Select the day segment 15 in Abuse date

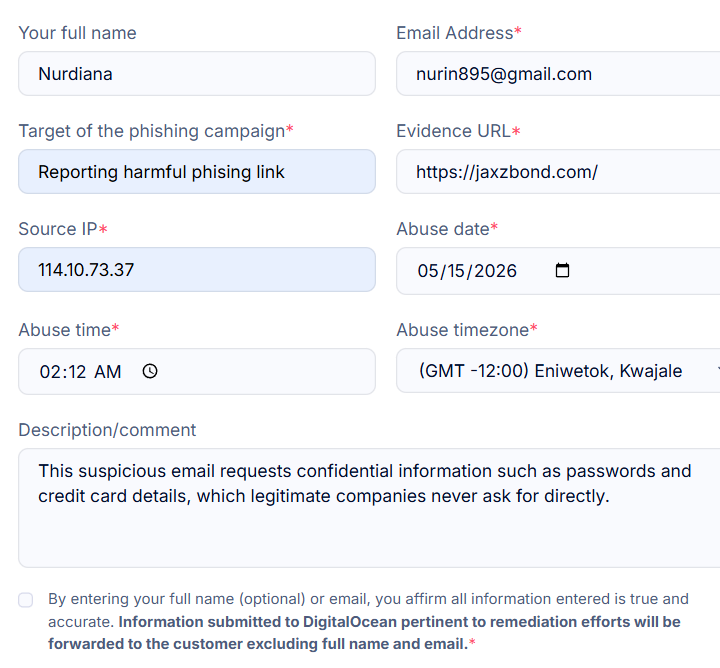click(456, 271)
